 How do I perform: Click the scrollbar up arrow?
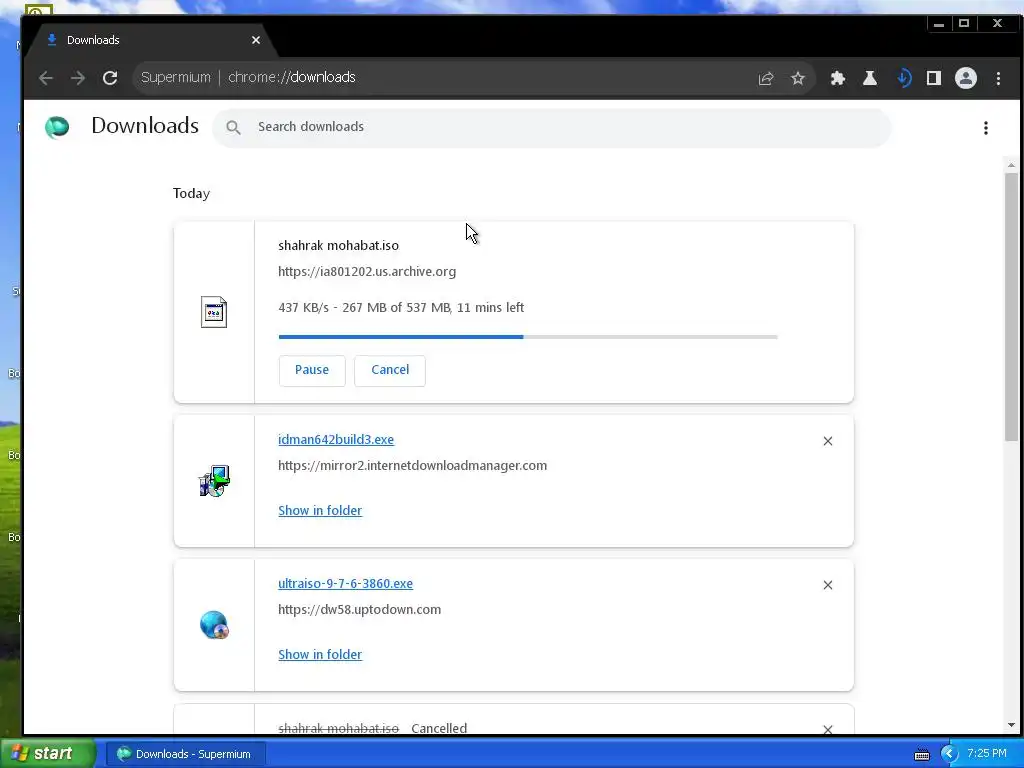click(1011, 165)
